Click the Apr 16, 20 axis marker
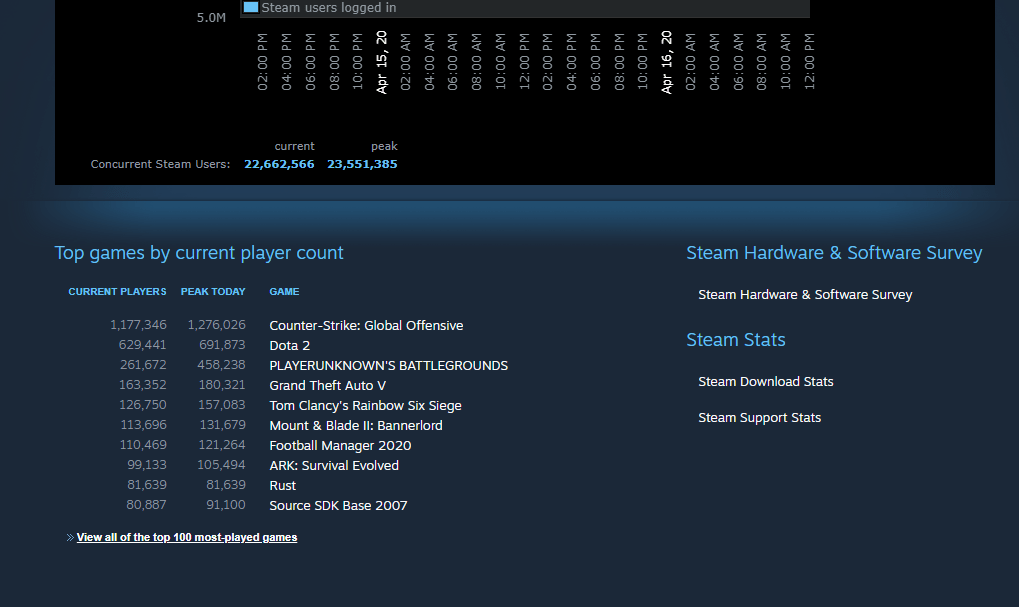 tap(666, 62)
